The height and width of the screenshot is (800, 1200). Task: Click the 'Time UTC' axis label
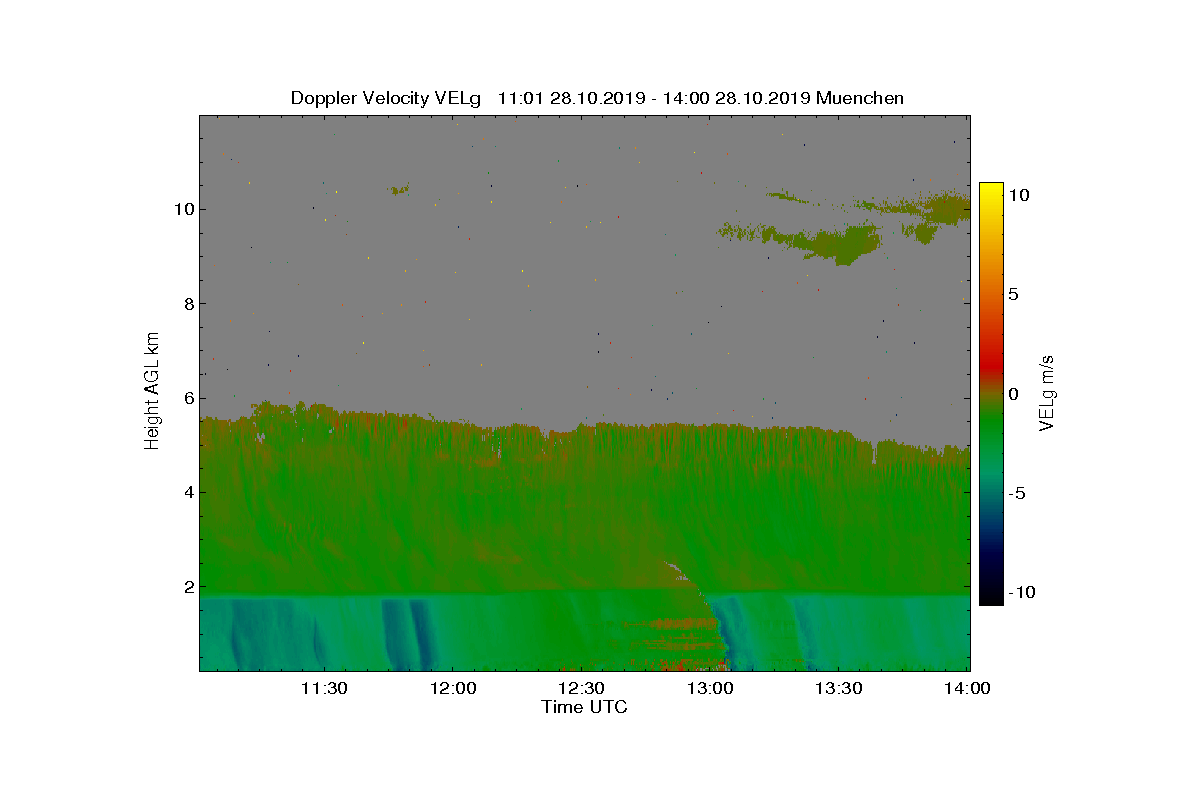585,707
